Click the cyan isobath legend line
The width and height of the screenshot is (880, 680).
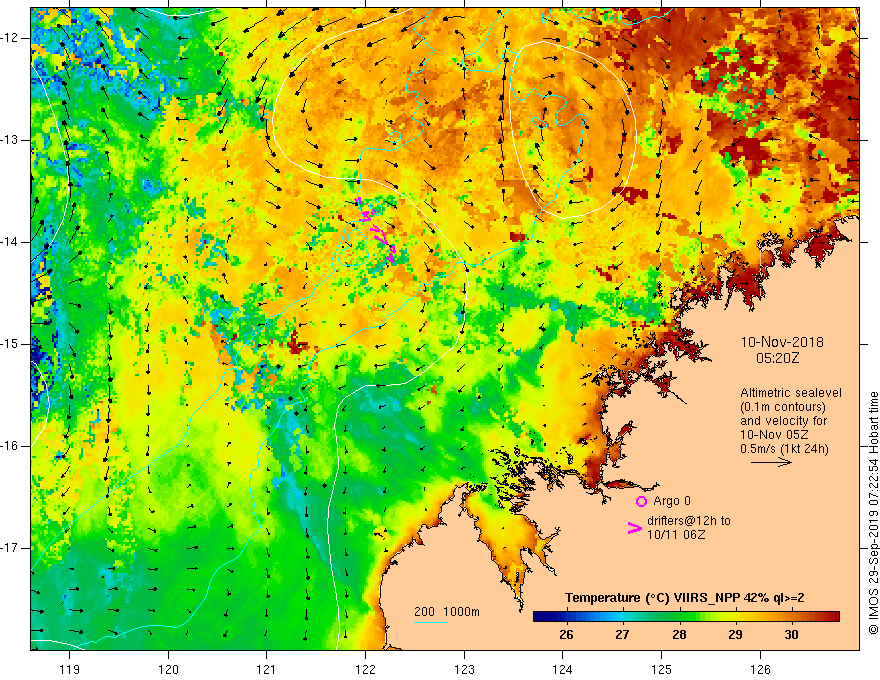(x=430, y=622)
